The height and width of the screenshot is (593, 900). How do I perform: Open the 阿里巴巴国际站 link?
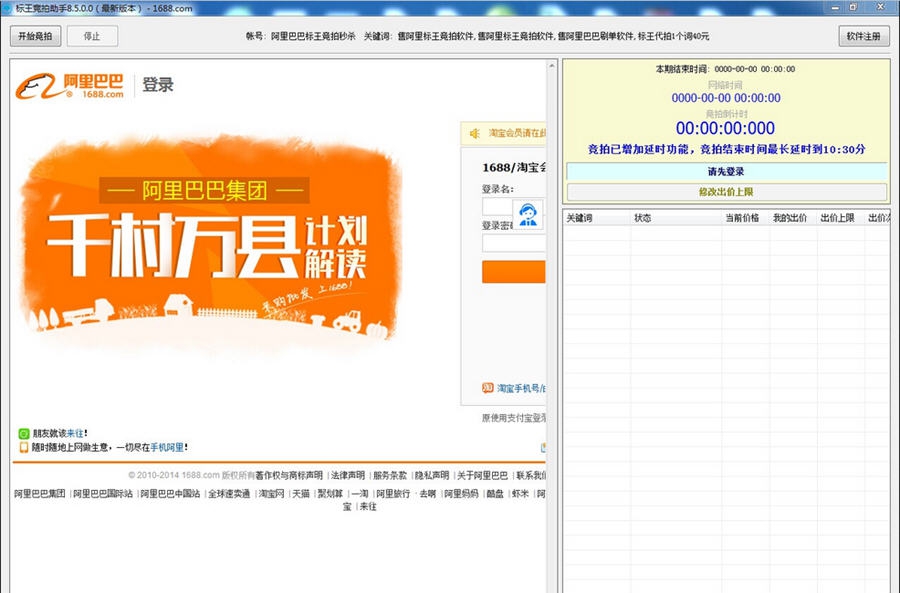coord(103,494)
